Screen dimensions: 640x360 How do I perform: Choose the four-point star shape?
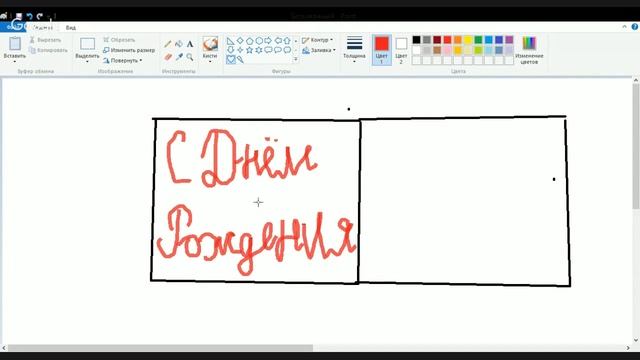(240, 50)
